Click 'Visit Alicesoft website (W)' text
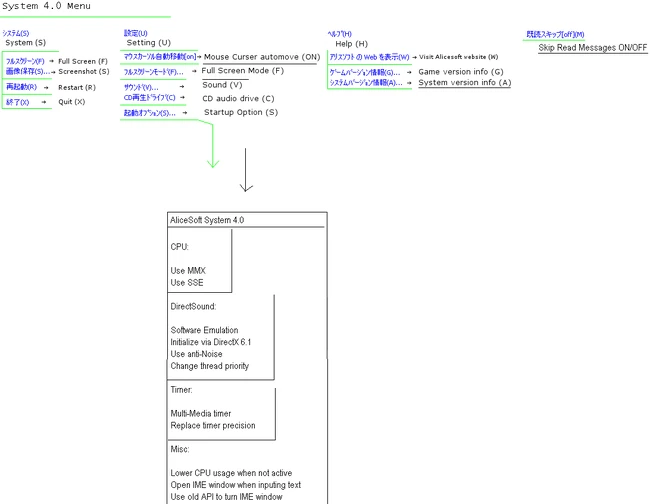This screenshot has height=504, width=650. coord(458,57)
